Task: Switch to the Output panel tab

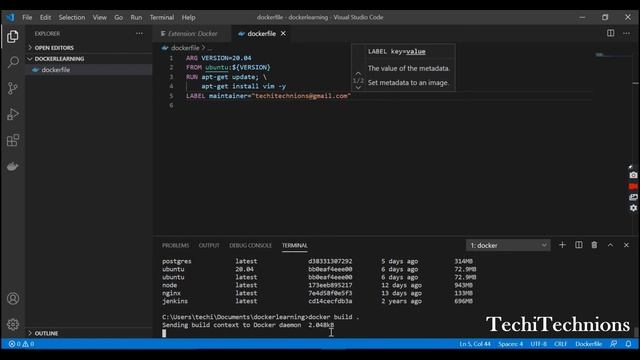Action: (209, 245)
